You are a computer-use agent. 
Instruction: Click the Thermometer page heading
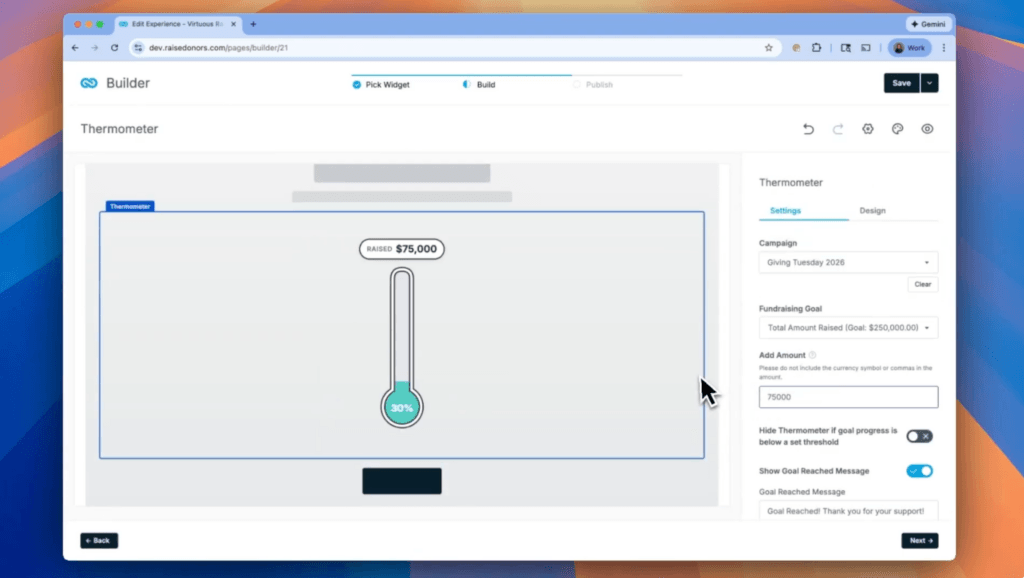click(x=120, y=129)
